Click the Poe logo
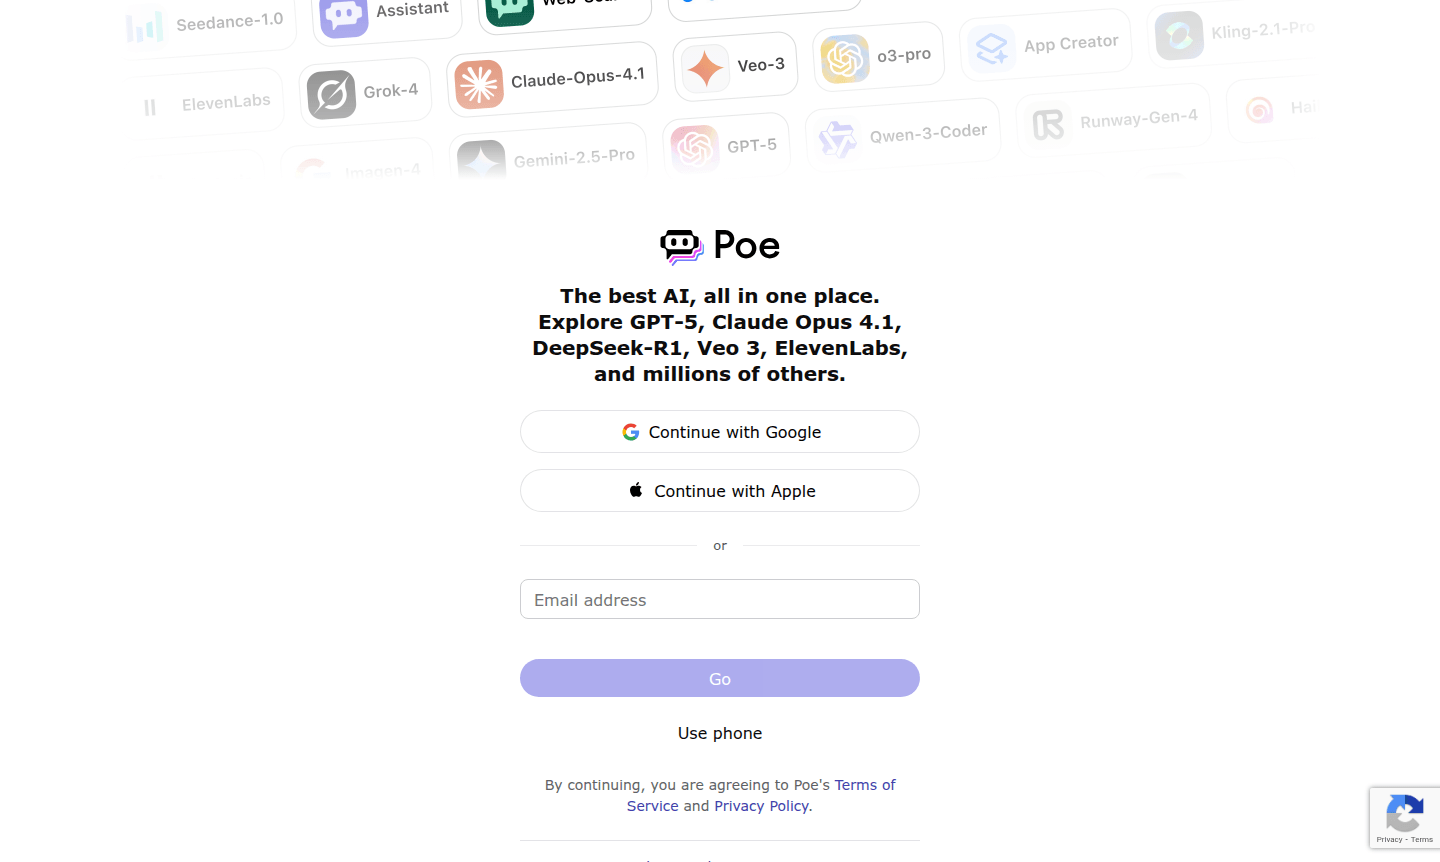This screenshot has height=862, width=1440. coord(719,245)
